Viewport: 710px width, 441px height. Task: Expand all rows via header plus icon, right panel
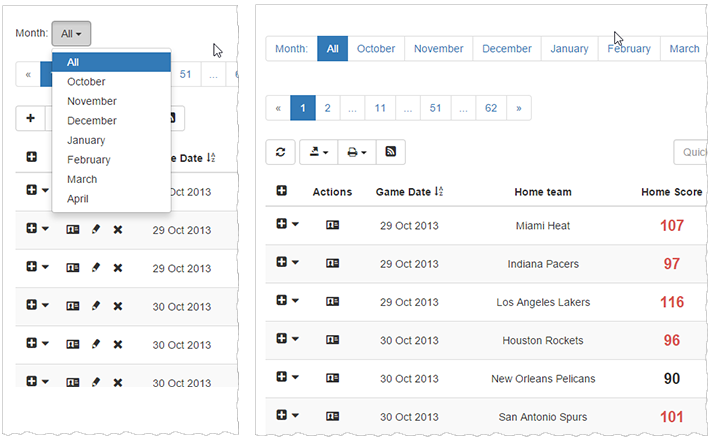pyautogui.click(x=282, y=191)
